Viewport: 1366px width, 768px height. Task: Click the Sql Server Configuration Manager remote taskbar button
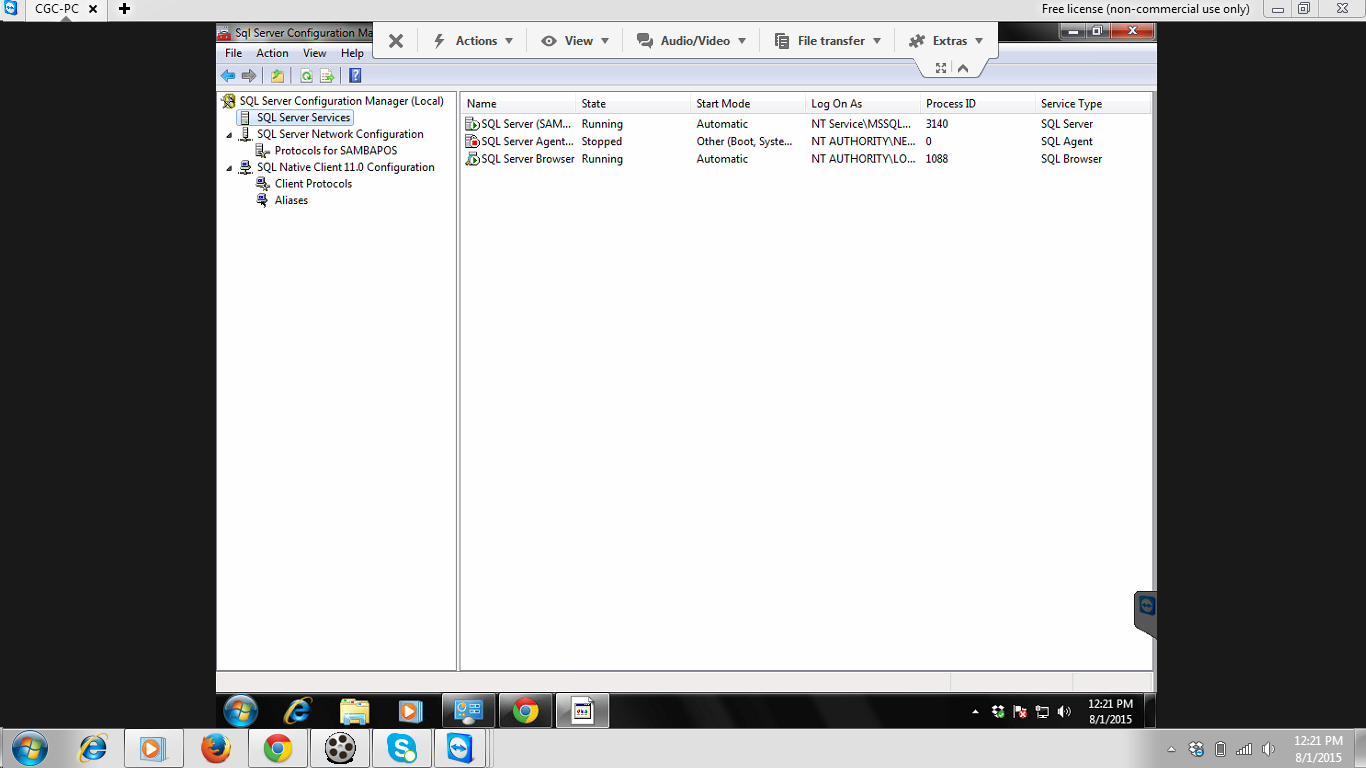[583, 711]
